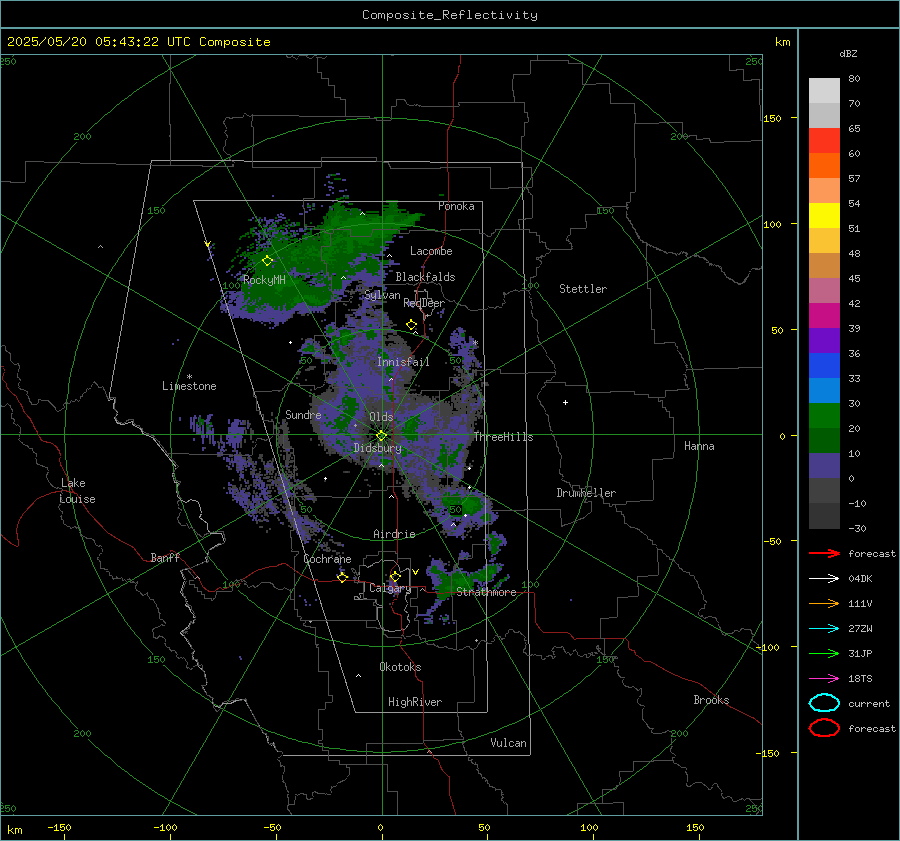Image resolution: width=900 pixels, height=841 pixels.
Task: Click the Strathmore city label
Action: point(486,592)
